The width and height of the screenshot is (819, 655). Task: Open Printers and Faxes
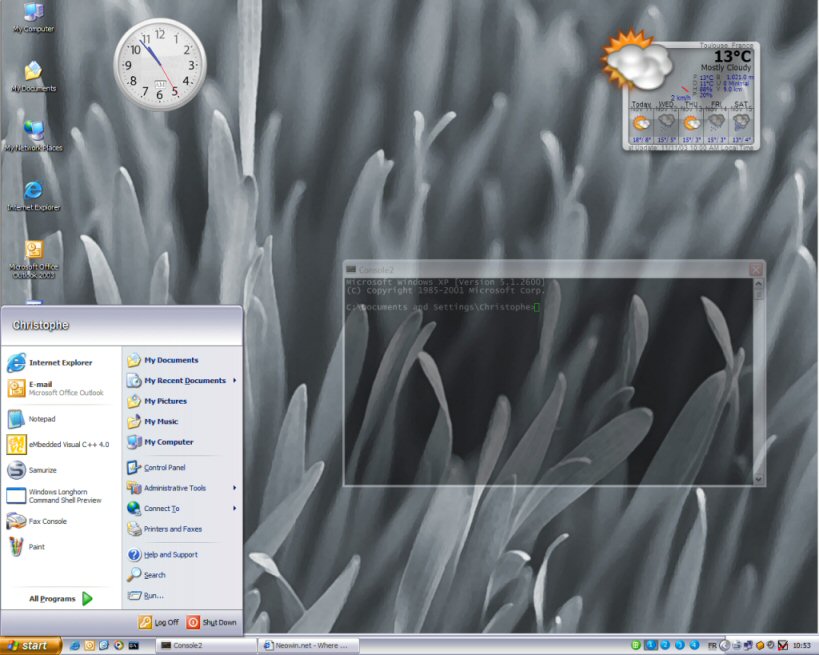(x=182, y=529)
